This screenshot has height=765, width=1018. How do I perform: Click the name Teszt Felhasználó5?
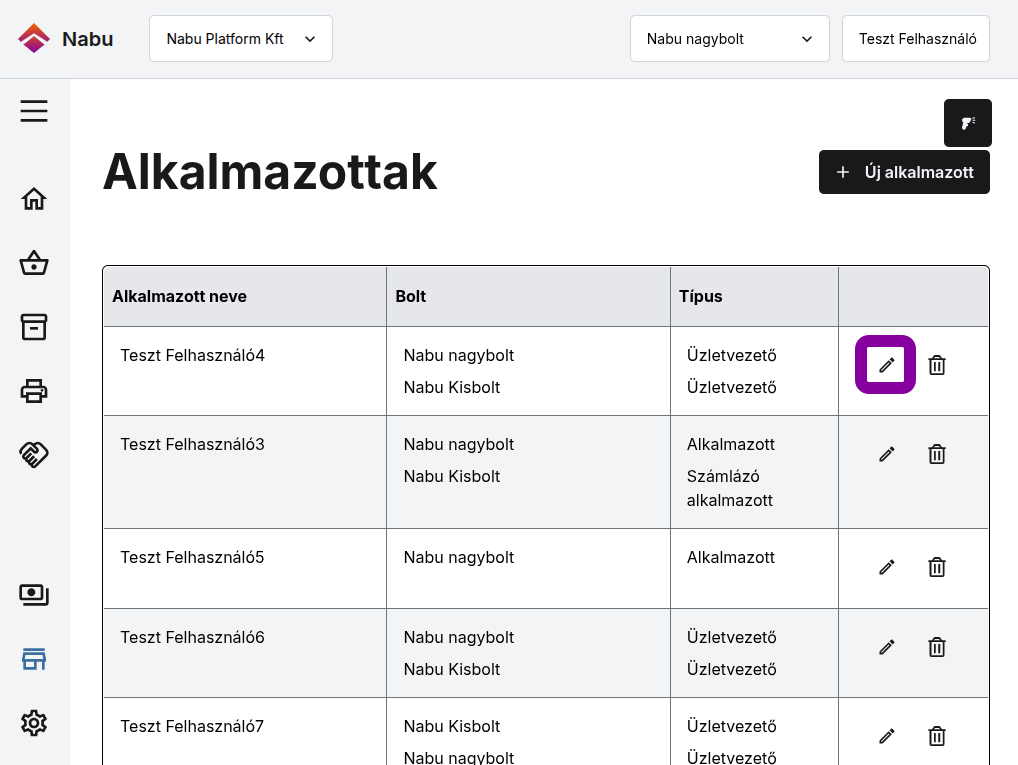point(192,557)
